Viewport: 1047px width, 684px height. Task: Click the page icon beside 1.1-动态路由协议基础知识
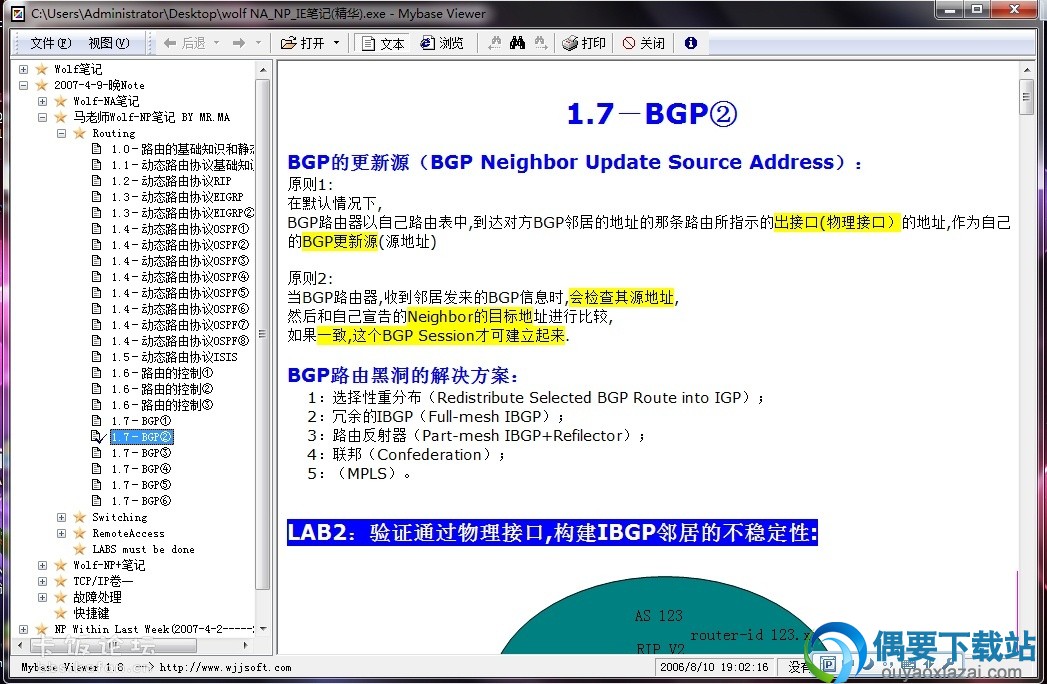coord(97,166)
